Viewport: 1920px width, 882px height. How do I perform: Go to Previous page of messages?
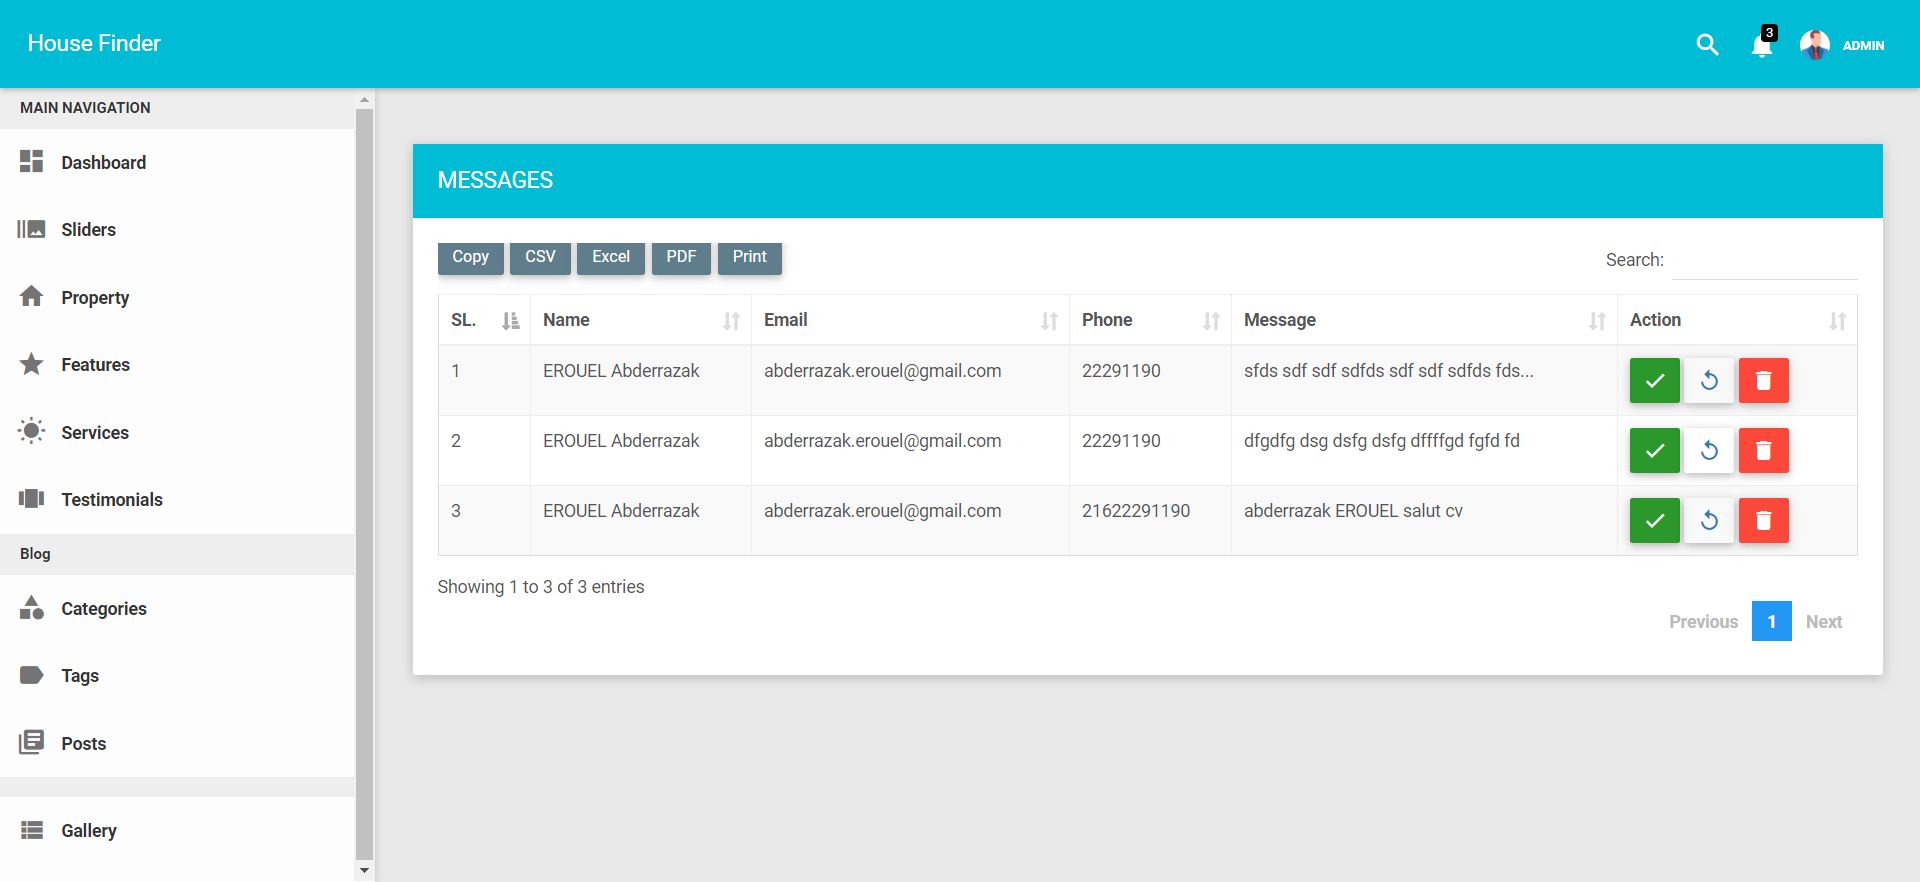(x=1703, y=622)
